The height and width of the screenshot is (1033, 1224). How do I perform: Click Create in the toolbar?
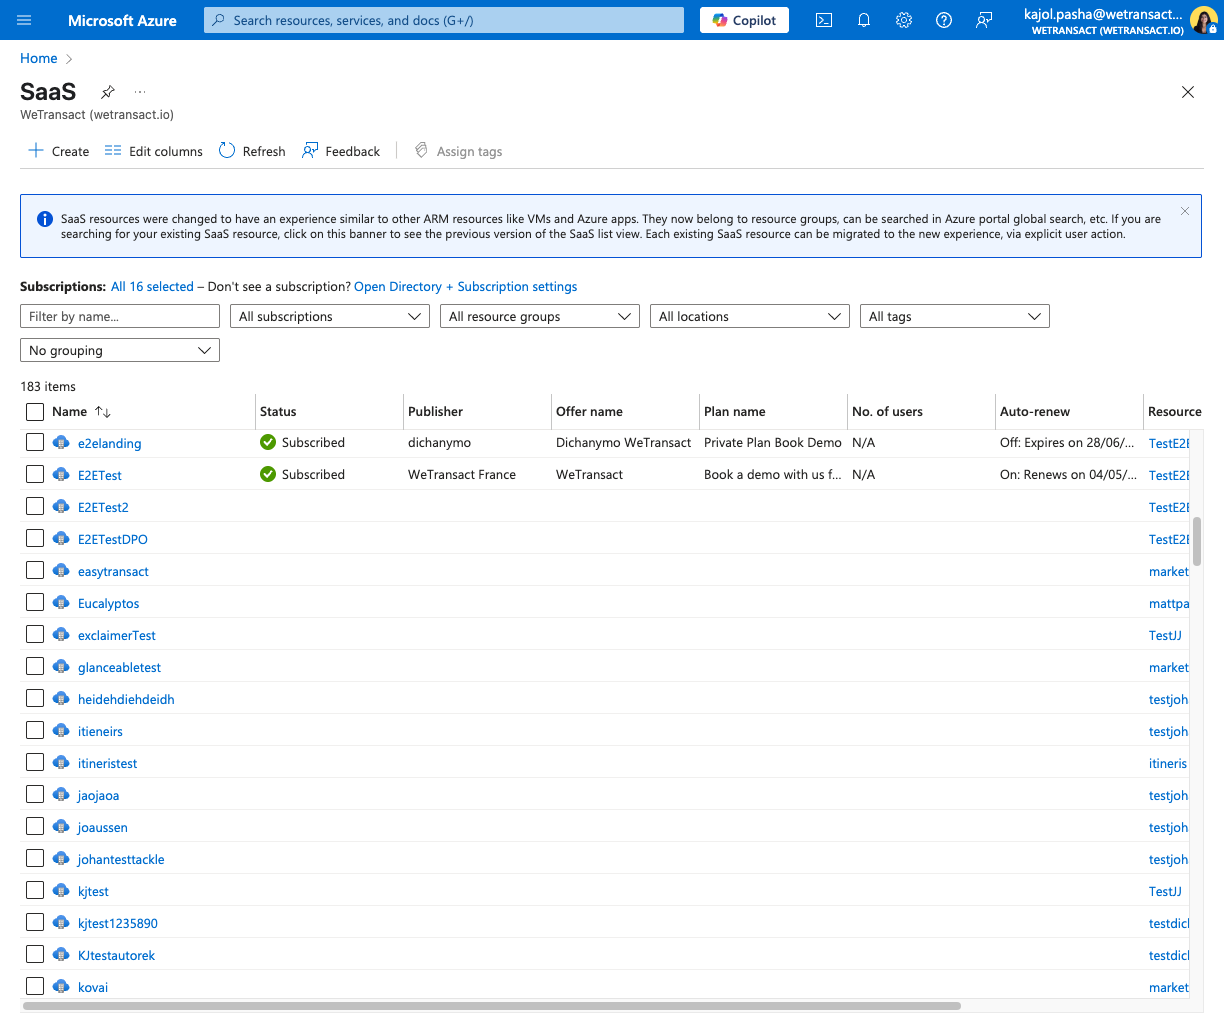59,151
